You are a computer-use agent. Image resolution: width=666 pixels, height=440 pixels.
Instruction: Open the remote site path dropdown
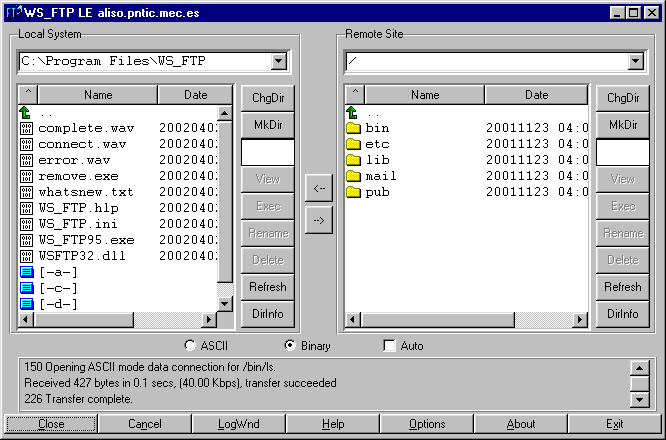tap(635, 62)
